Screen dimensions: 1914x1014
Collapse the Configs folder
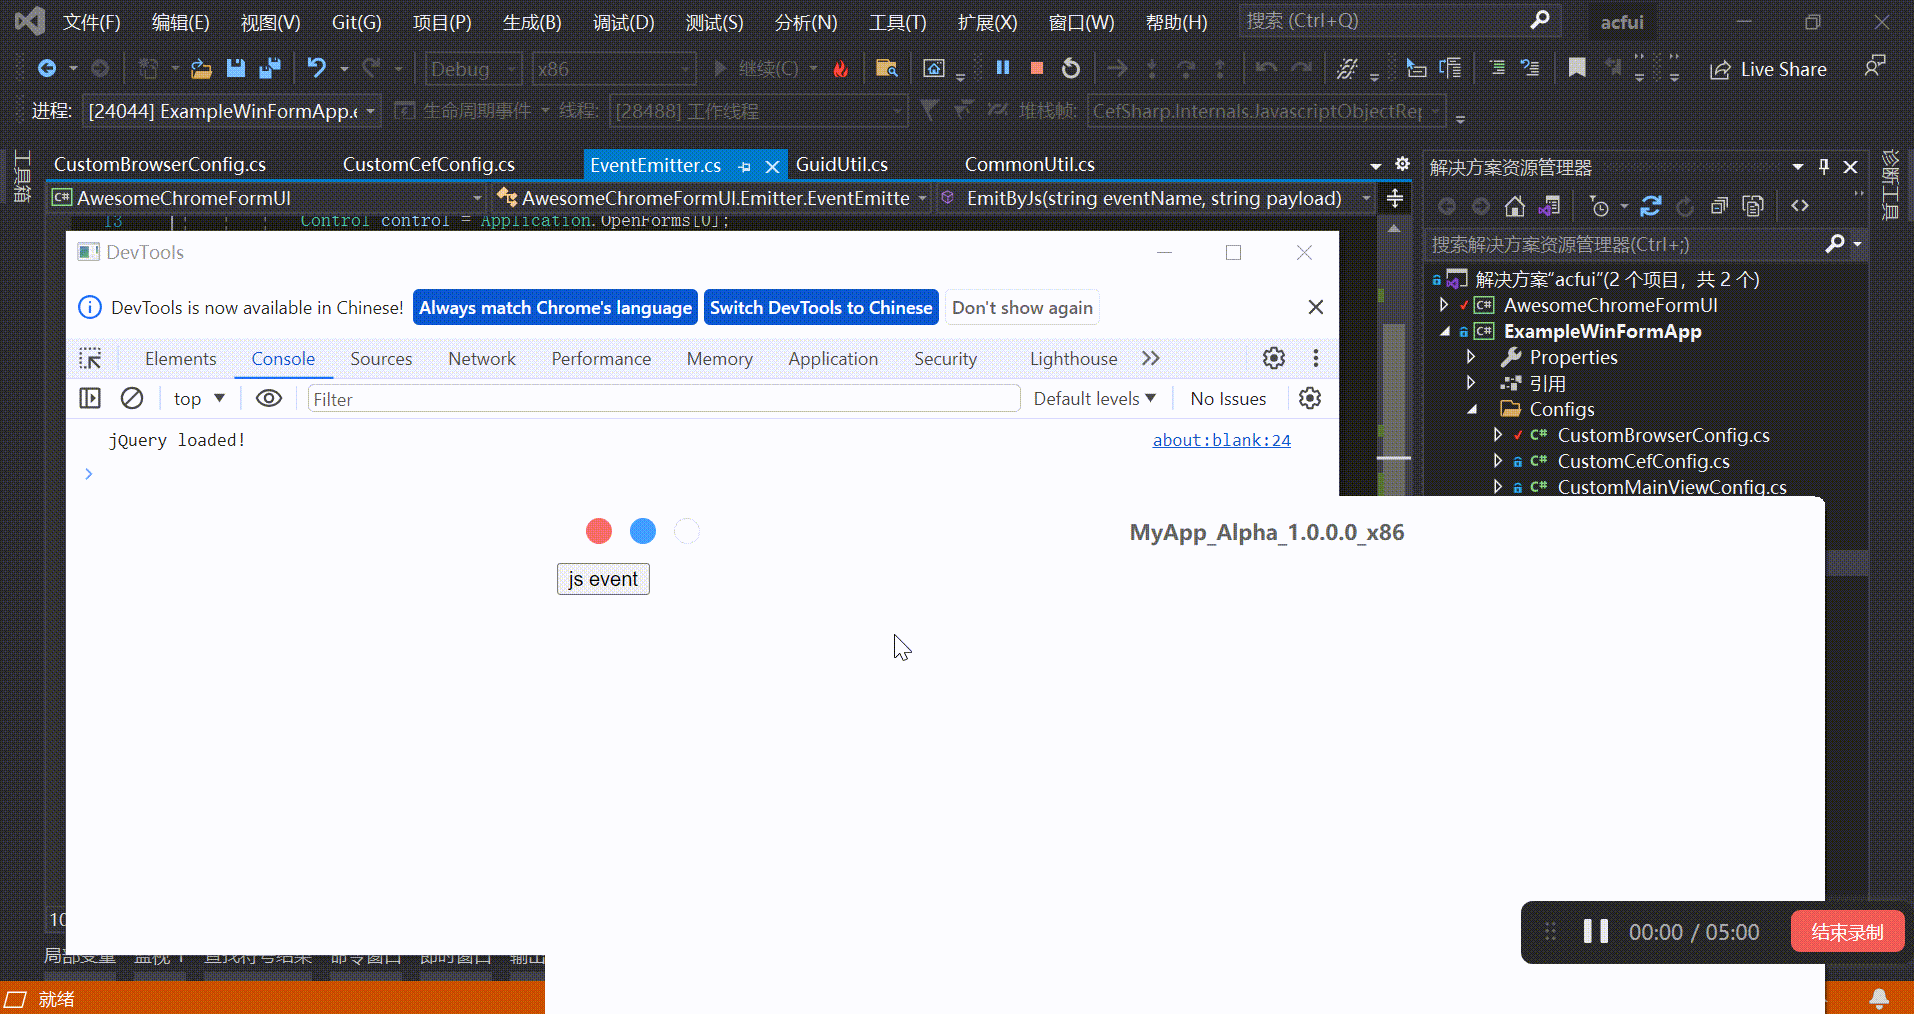click(x=1472, y=409)
